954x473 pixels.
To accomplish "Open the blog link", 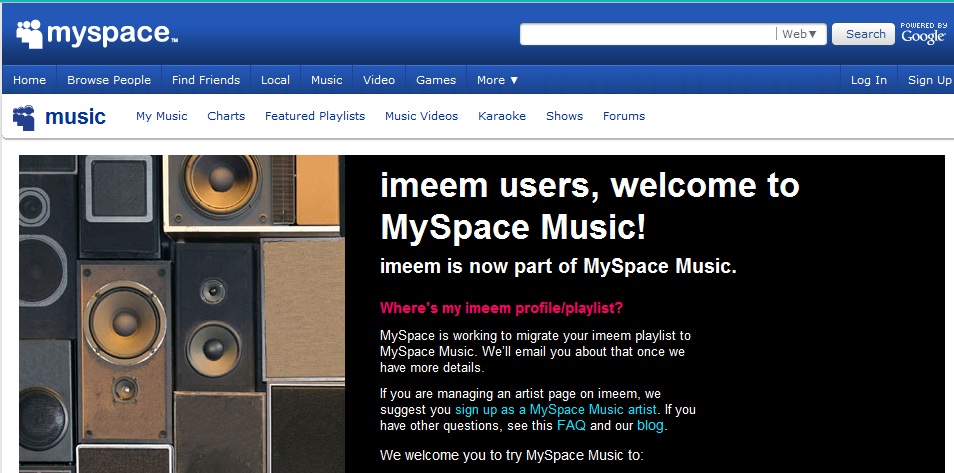I will [650, 426].
